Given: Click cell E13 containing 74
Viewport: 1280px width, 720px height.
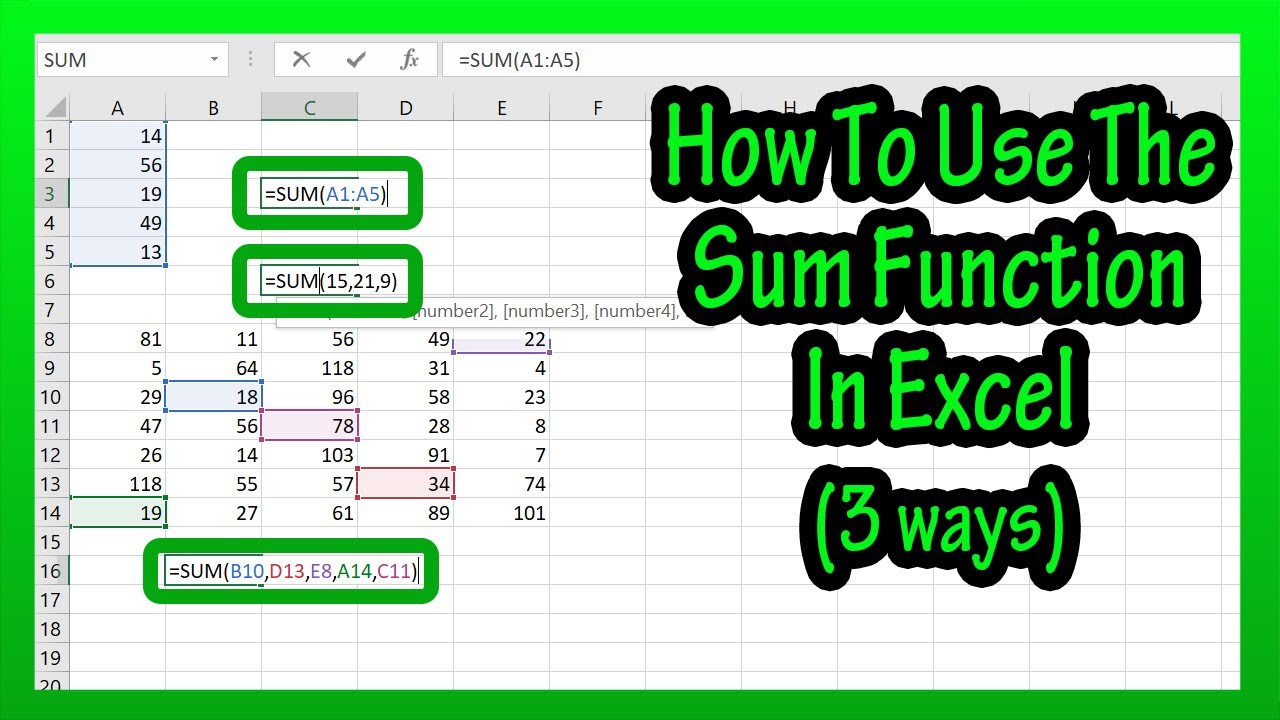Looking at the screenshot, I should 501,484.
